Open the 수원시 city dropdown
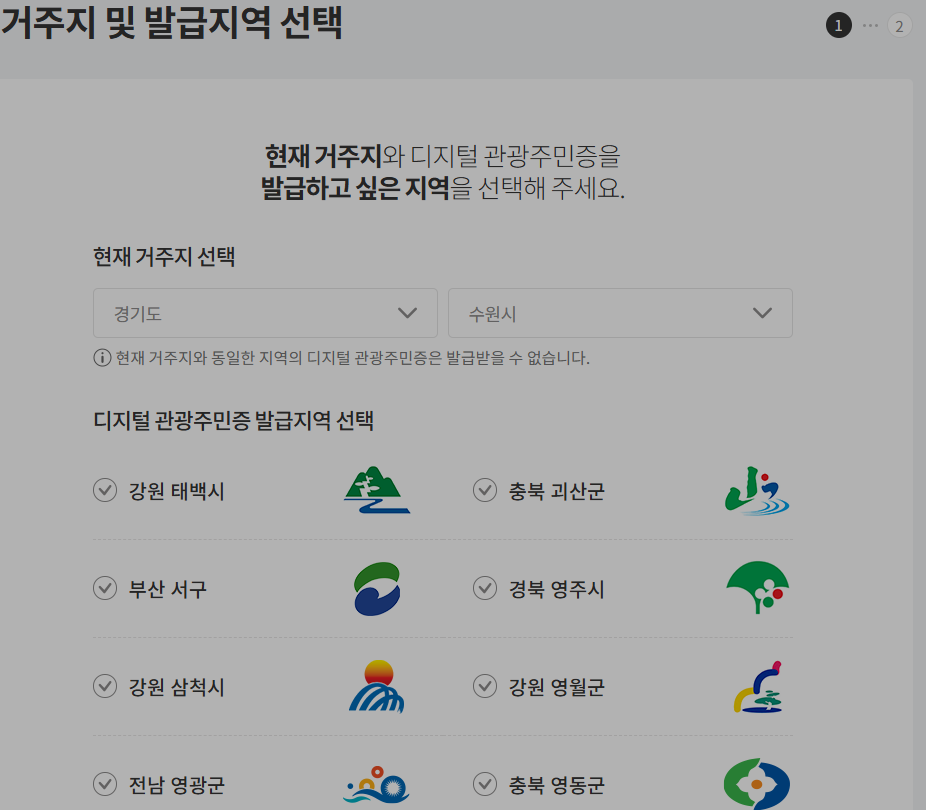The image size is (926, 810). (620, 313)
